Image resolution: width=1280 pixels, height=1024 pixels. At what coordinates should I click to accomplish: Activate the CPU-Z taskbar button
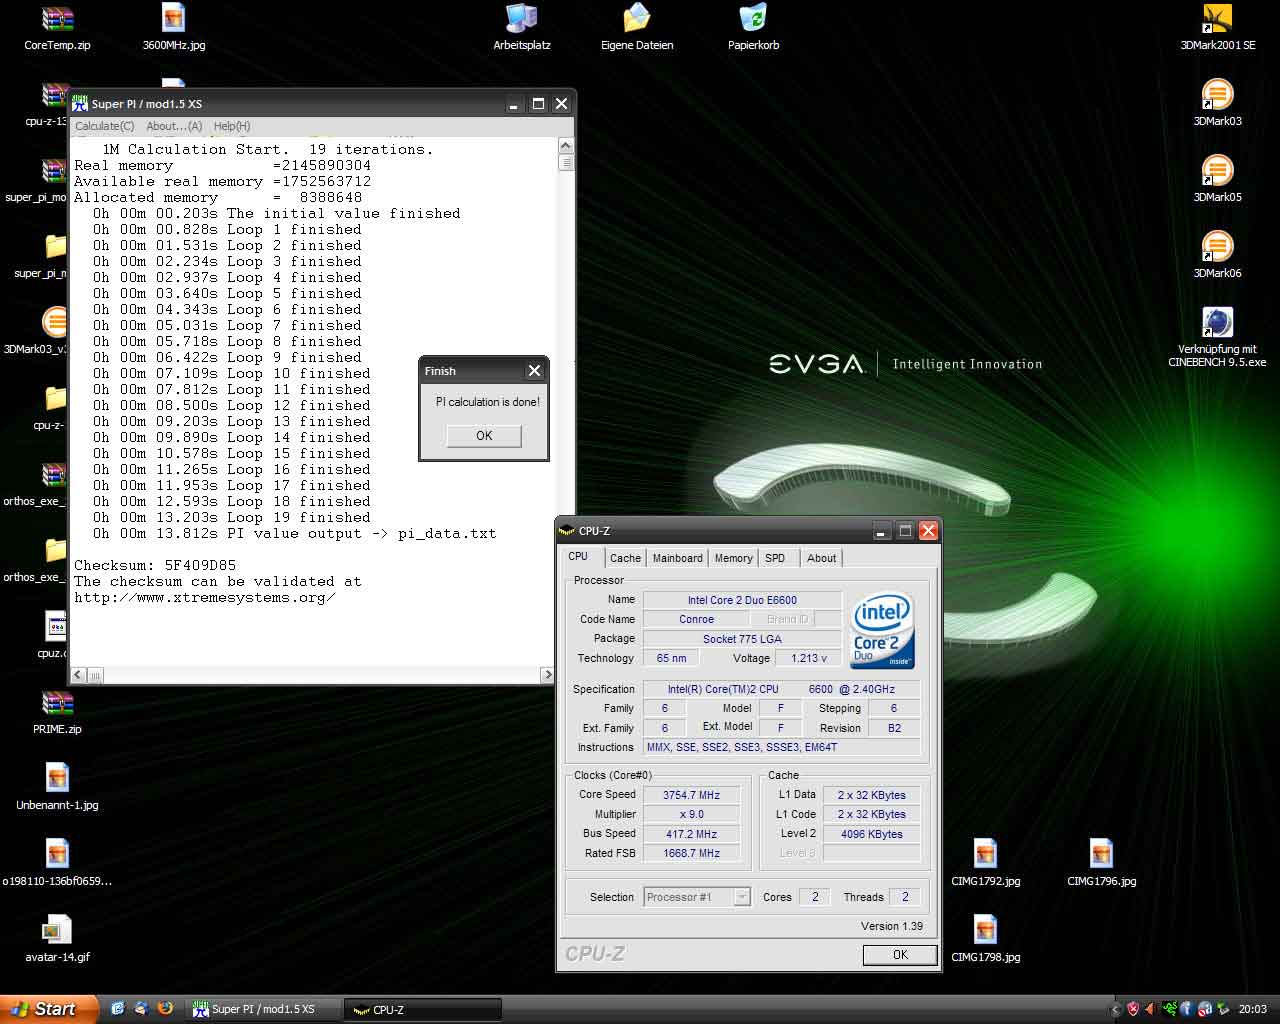coord(422,1009)
